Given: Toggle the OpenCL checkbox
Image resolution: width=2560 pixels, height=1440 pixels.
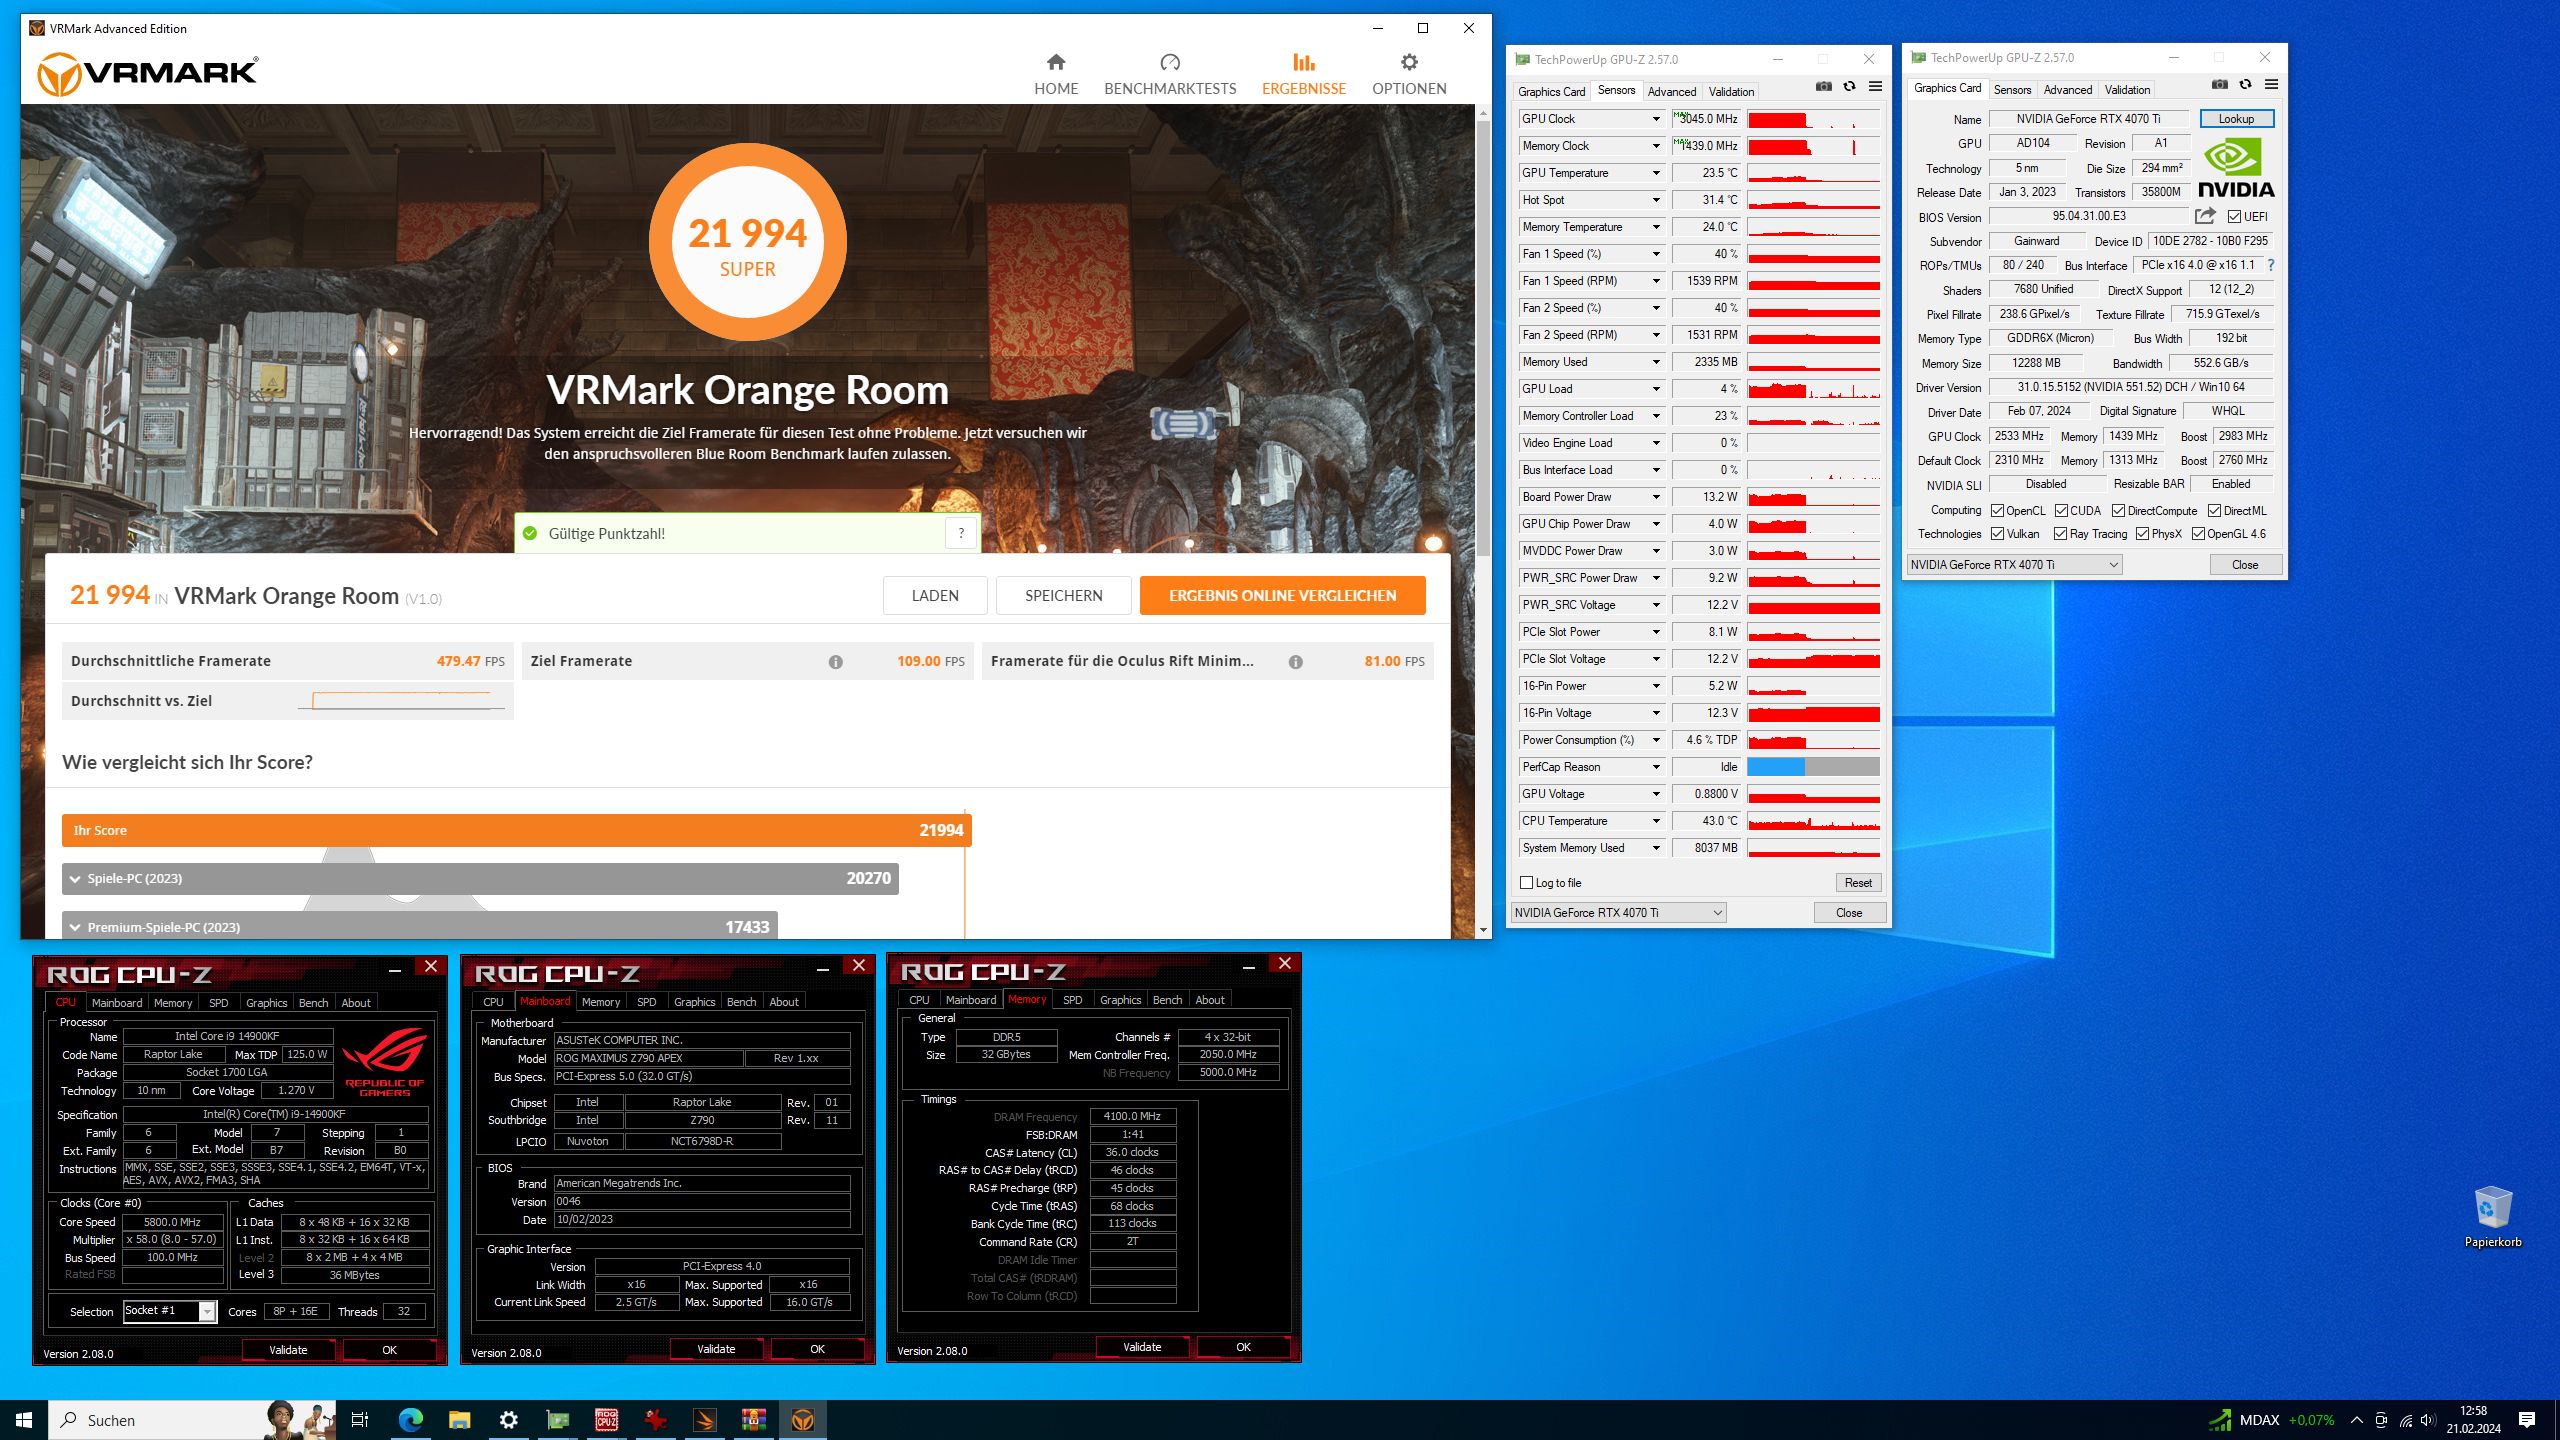Looking at the screenshot, I should point(1997,511).
